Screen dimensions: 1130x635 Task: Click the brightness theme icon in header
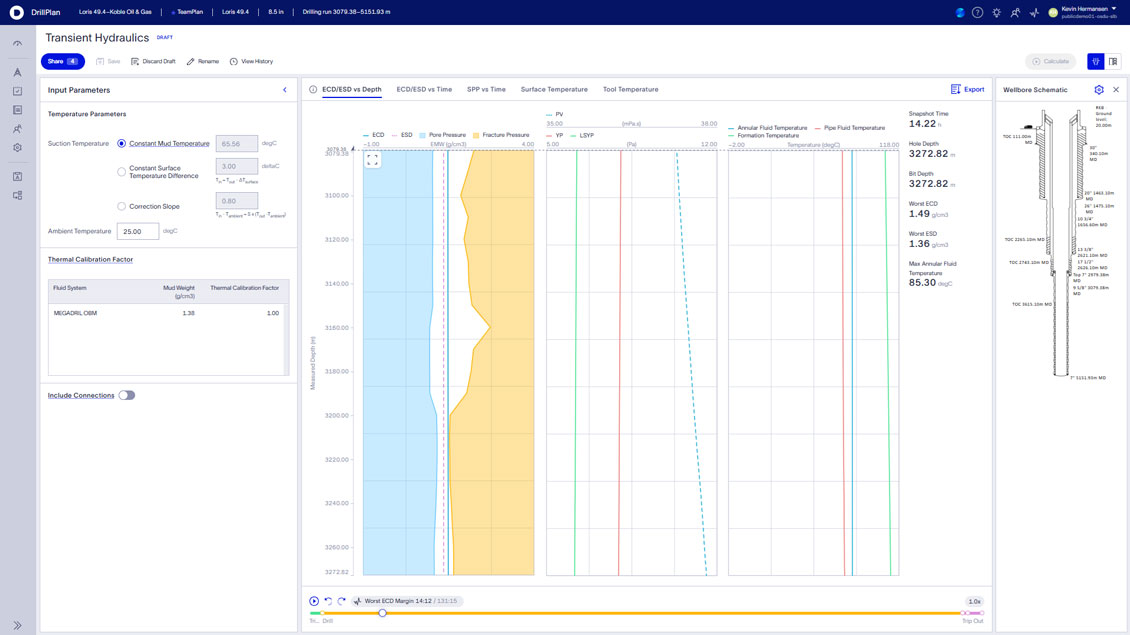[997, 12]
